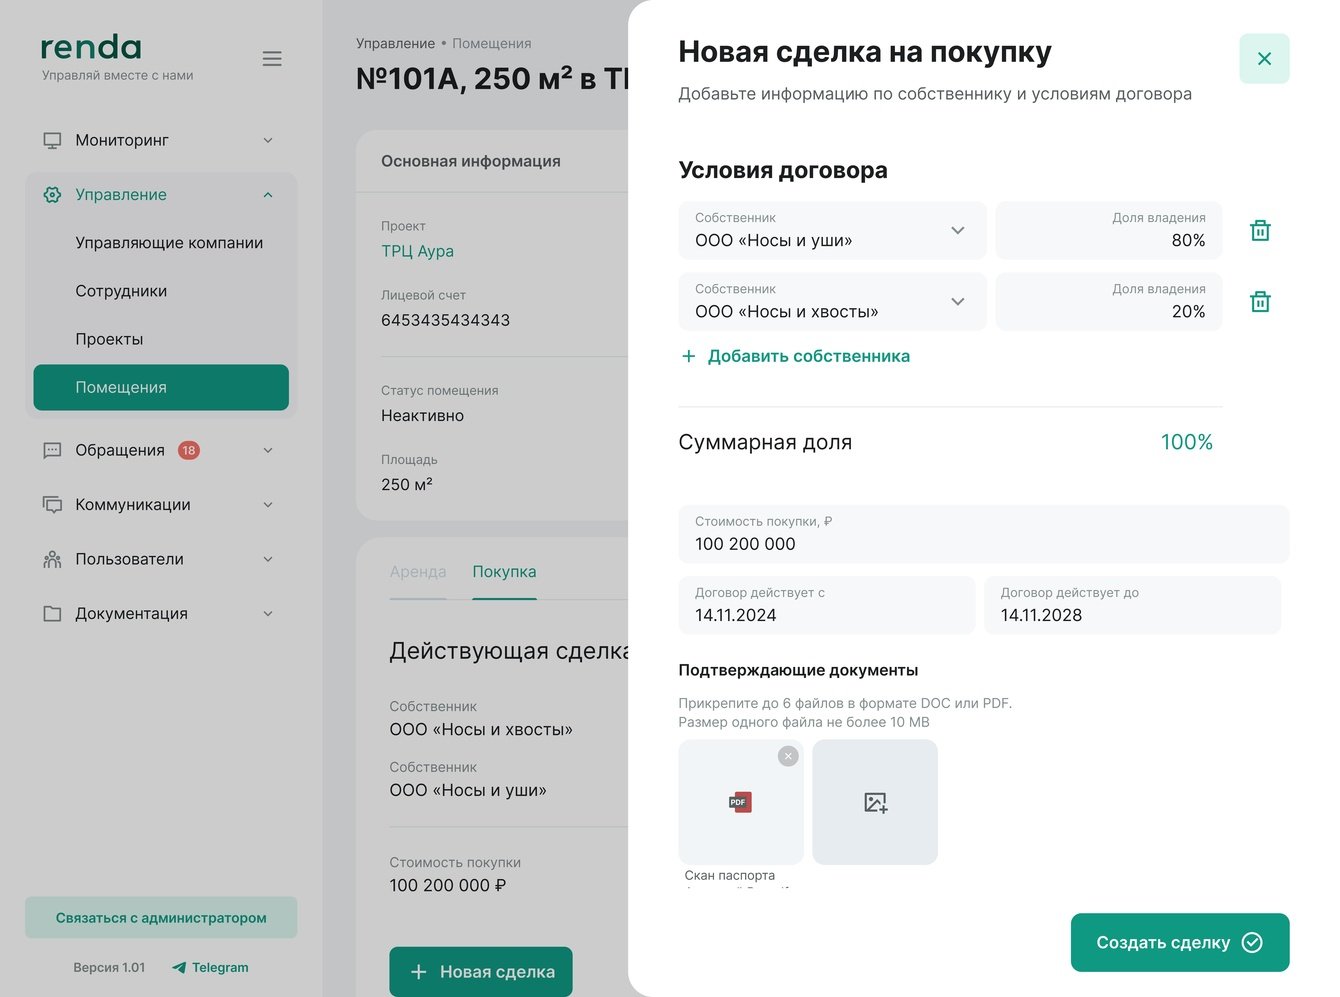
Task: Open the second owner dropdown «Носы и хвосты»
Action: [832, 302]
